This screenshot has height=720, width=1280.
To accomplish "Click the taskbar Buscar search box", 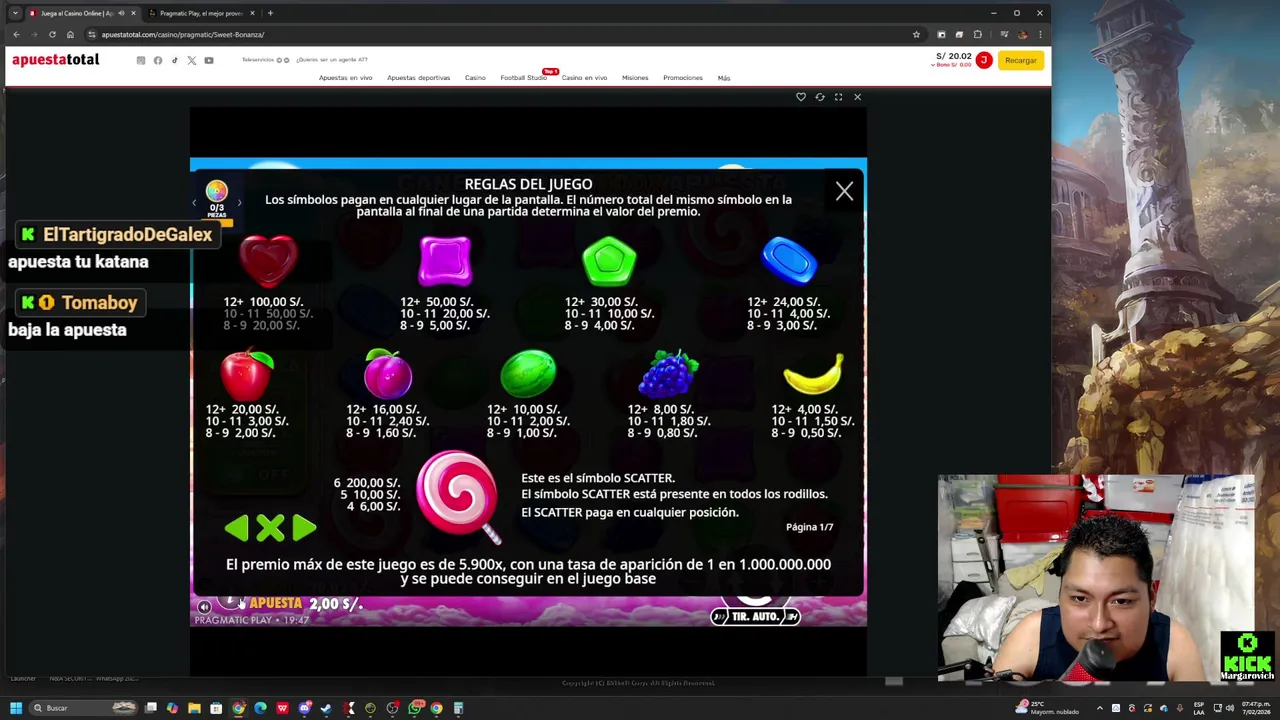I will pos(83,708).
